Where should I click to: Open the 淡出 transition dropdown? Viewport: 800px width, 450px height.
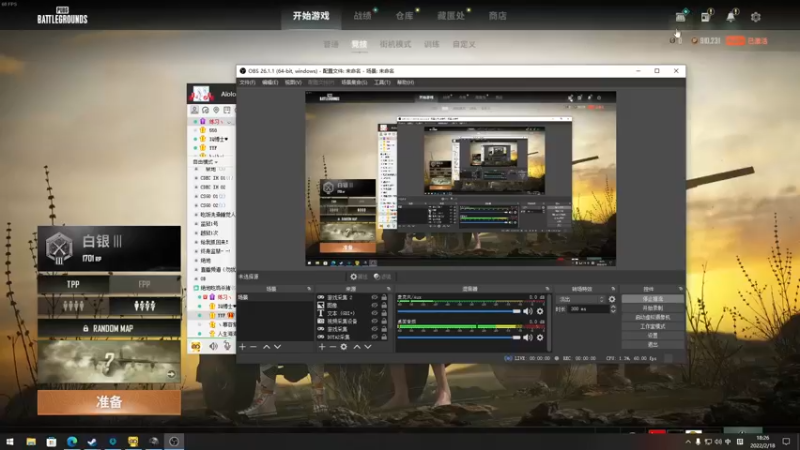[x=581, y=299]
